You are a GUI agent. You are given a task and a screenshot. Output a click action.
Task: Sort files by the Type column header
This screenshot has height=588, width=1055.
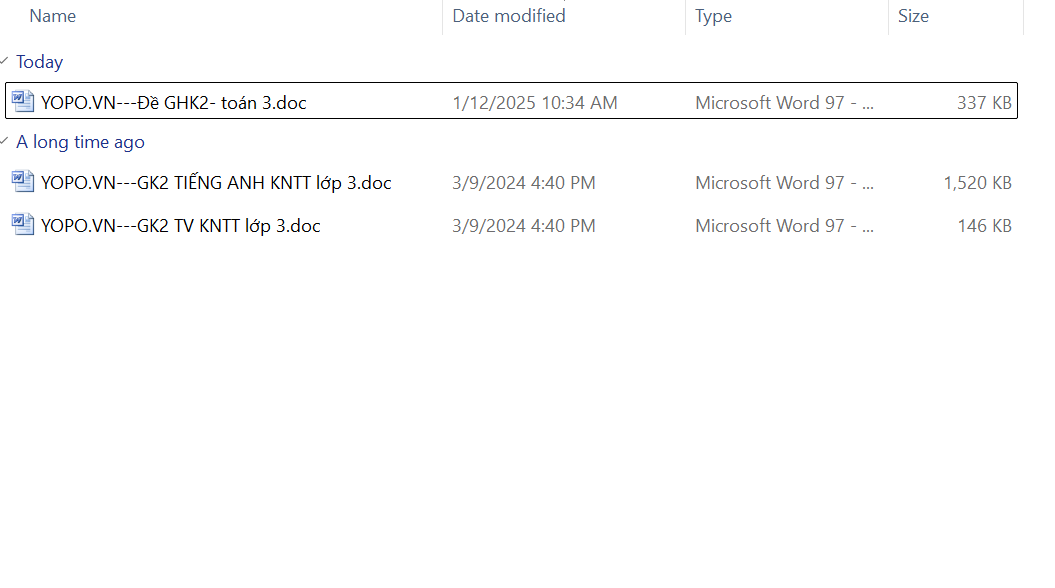(x=713, y=16)
